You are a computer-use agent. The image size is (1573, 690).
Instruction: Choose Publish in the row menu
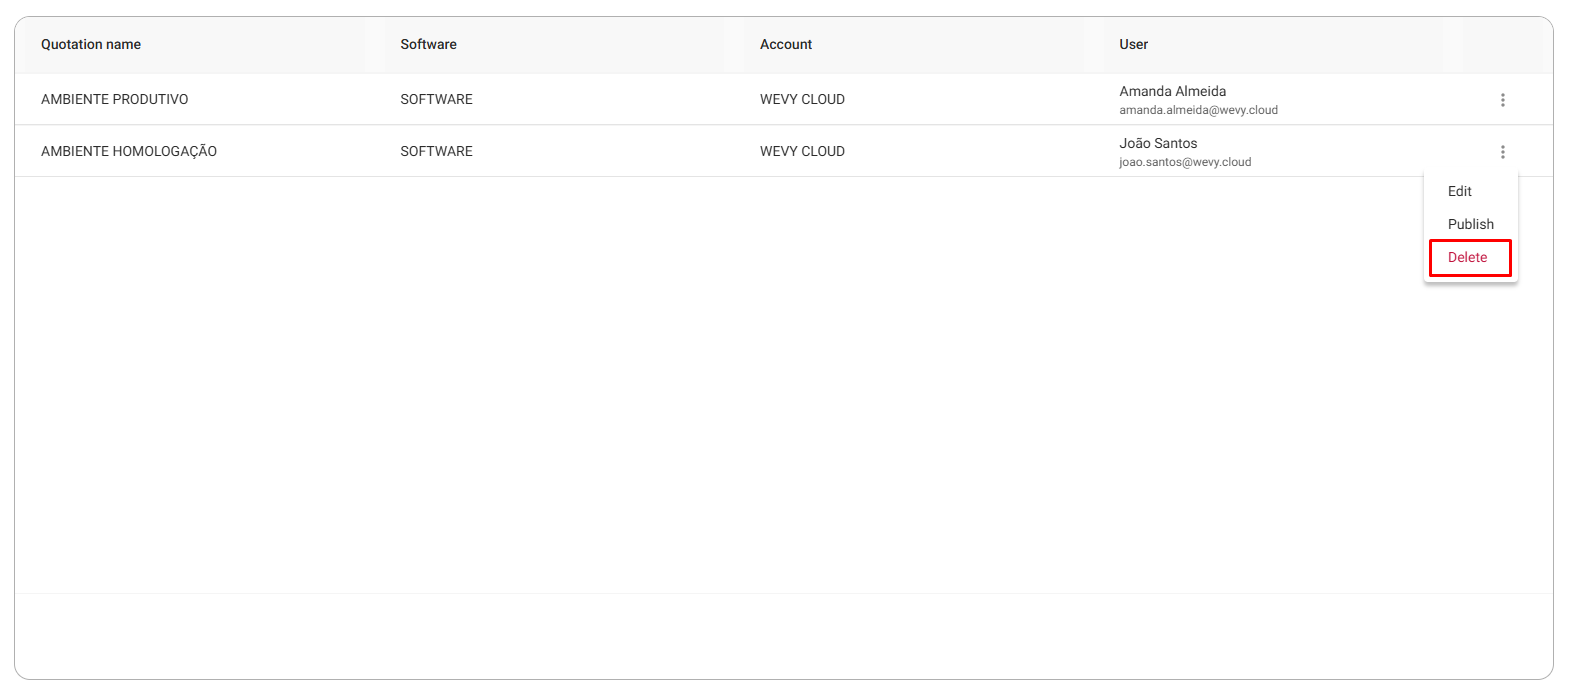coord(1470,224)
